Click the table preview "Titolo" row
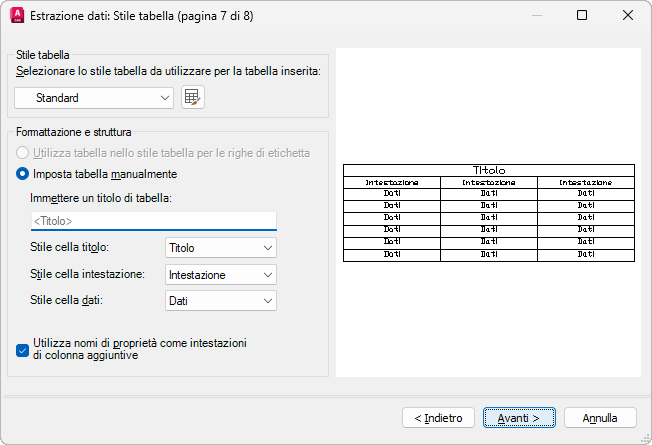The image size is (652, 445). pos(489,170)
